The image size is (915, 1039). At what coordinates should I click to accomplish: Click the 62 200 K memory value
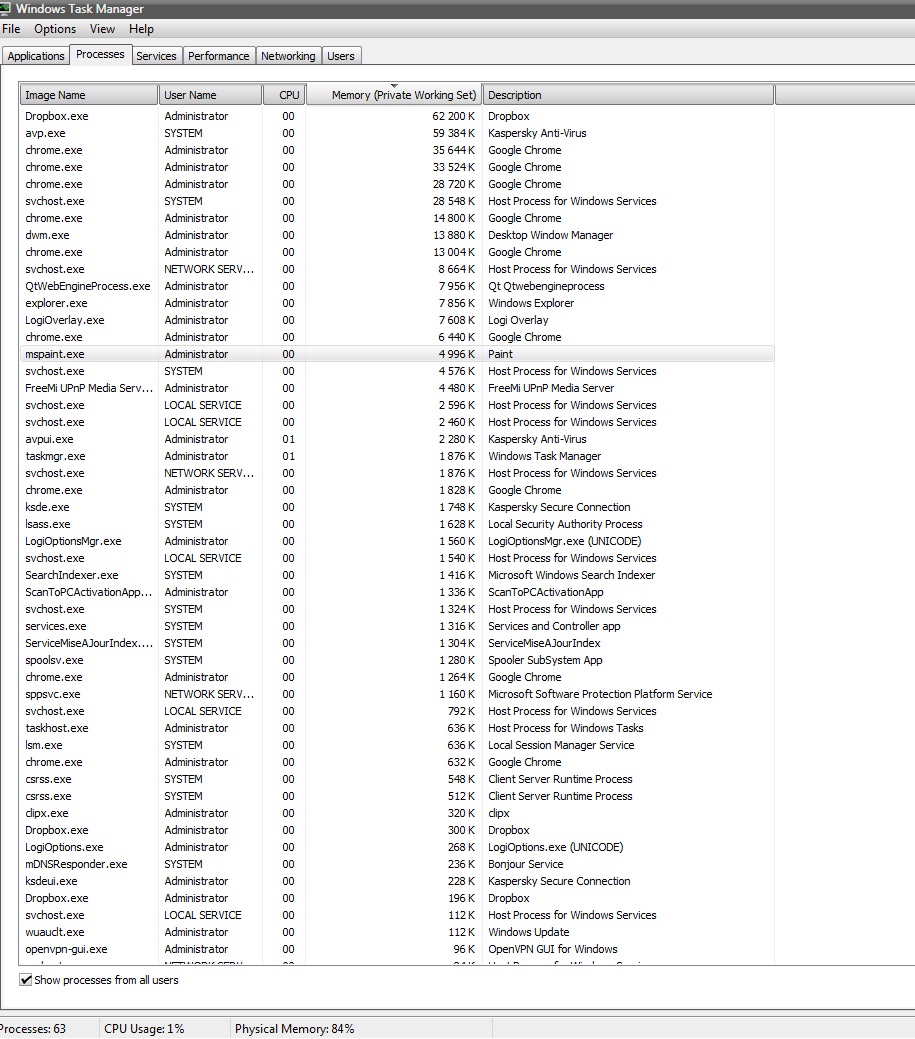[454, 116]
